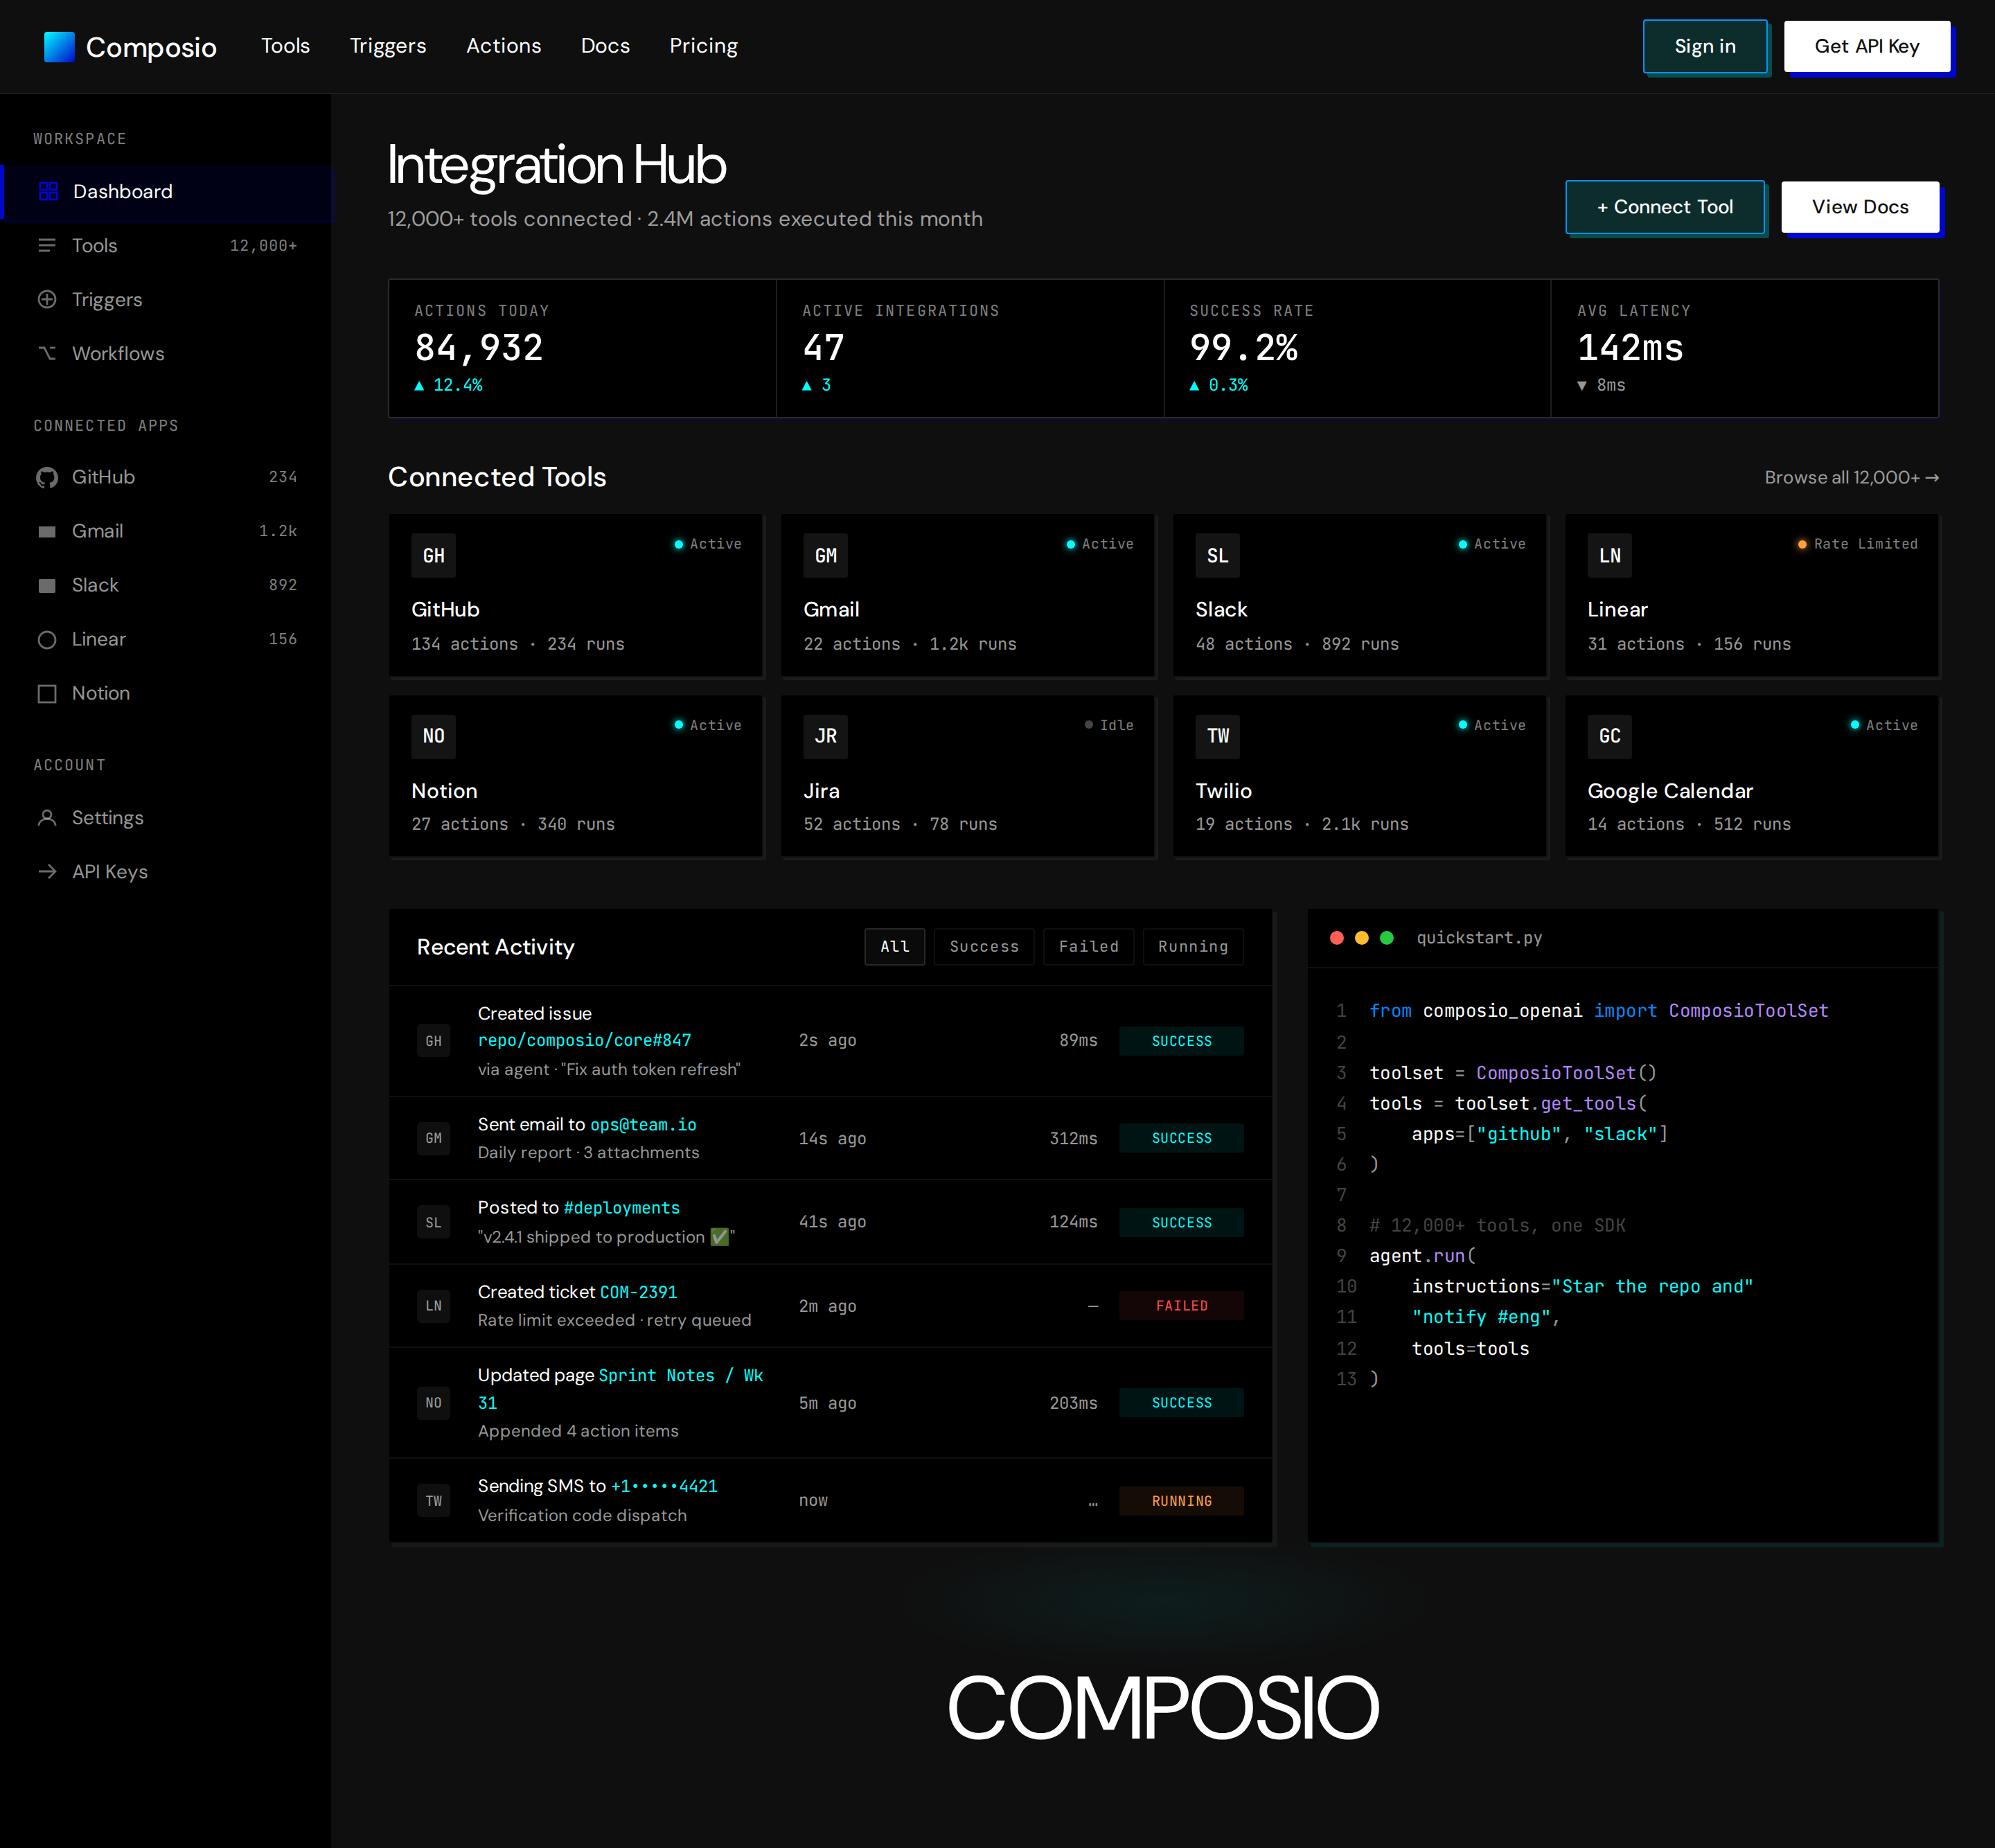Click the GitHub octocat icon in sidebar

point(47,478)
